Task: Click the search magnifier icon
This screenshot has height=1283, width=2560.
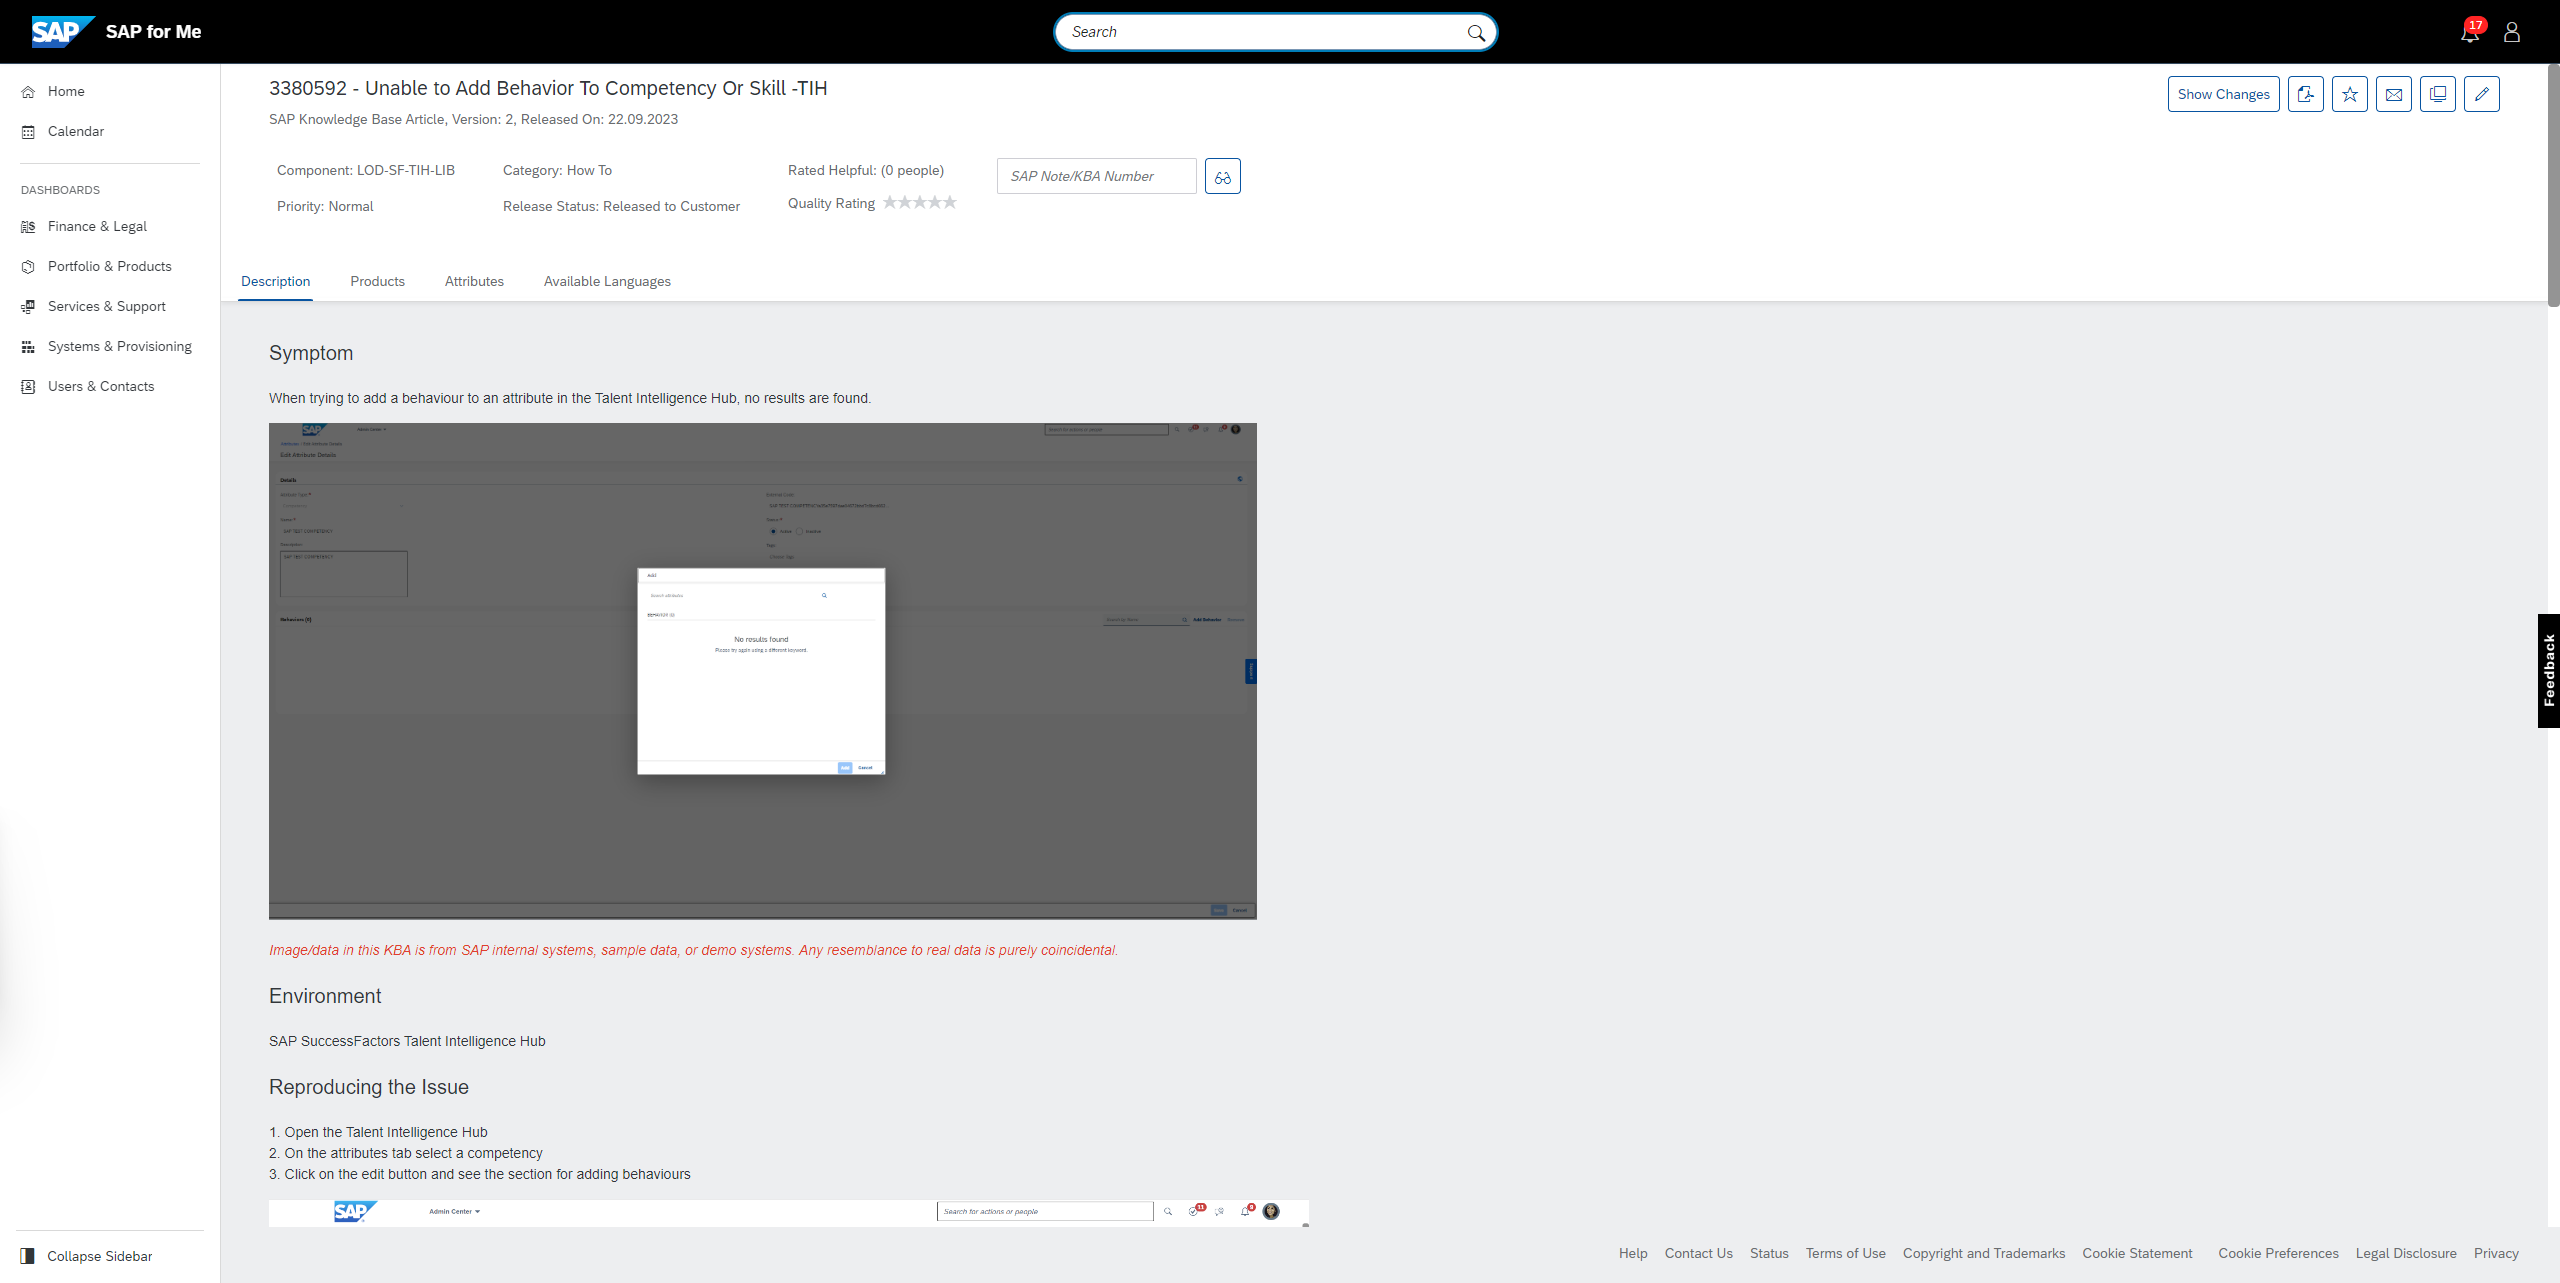Action: click(1476, 32)
